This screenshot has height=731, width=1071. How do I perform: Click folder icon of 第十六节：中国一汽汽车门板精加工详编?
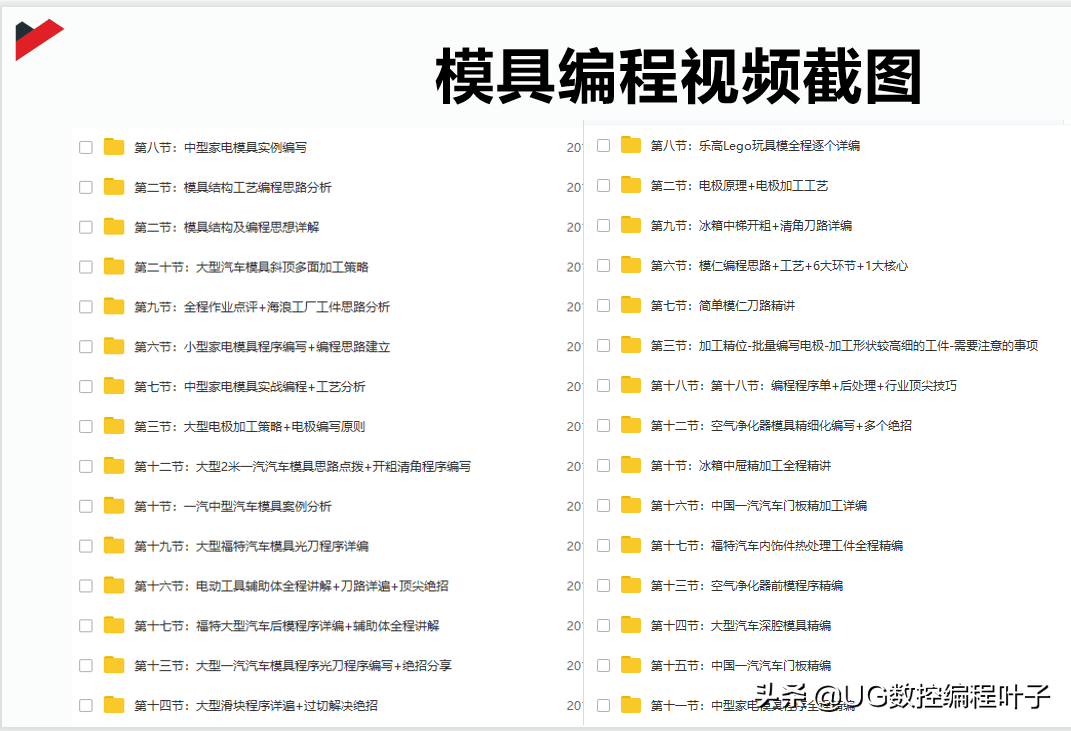630,505
